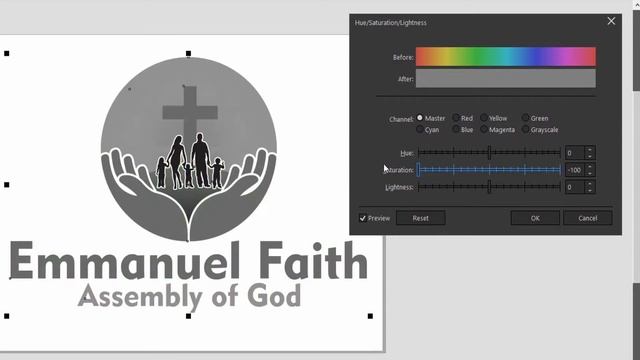Select the Green channel radio button
640x360 pixels.
[525, 118]
